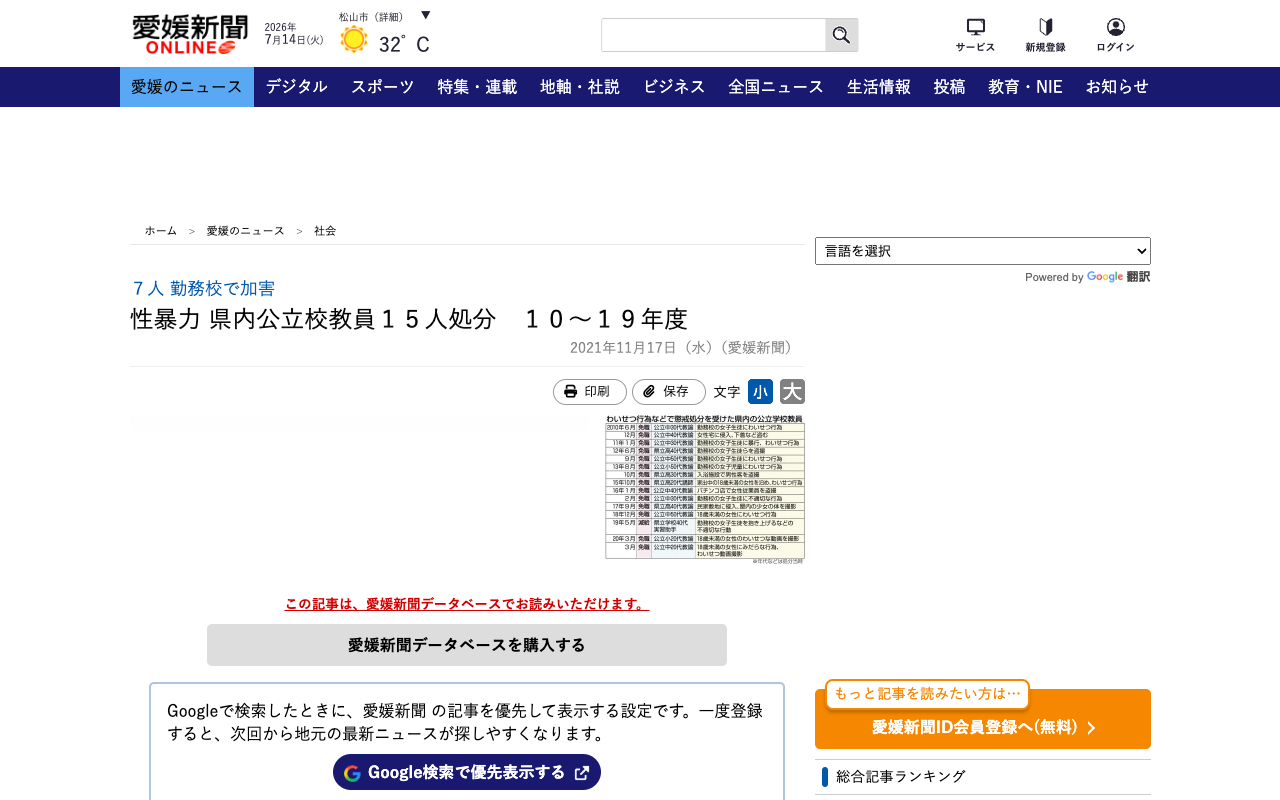The height and width of the screenshot is (800, 1280).
Task: Open the 教育・NIE menu item
Action: coord(1025,87)
